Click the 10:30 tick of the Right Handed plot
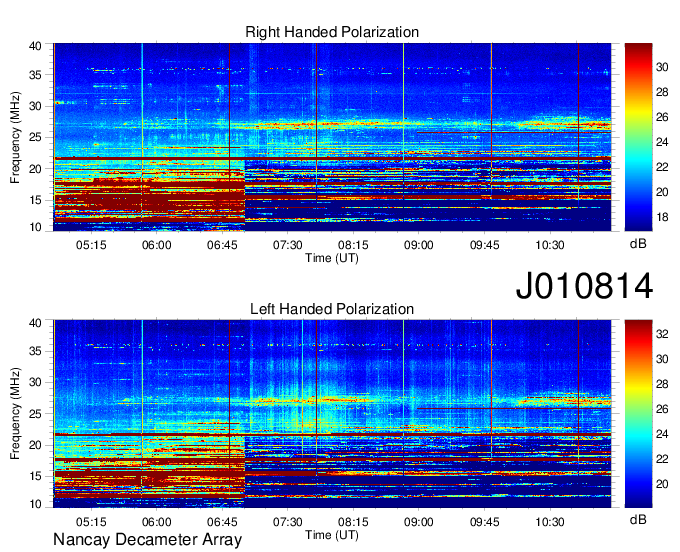 (550, 245)
